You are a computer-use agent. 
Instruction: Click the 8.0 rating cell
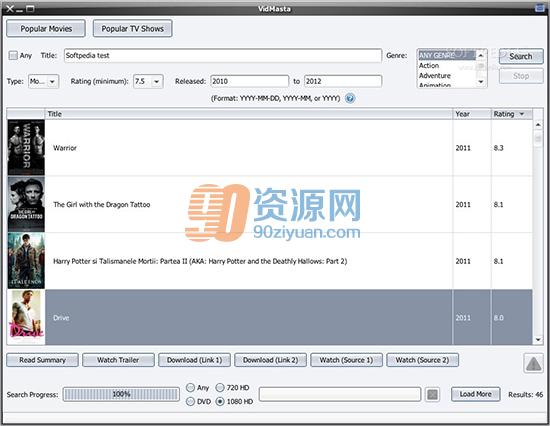coord(512,318)
